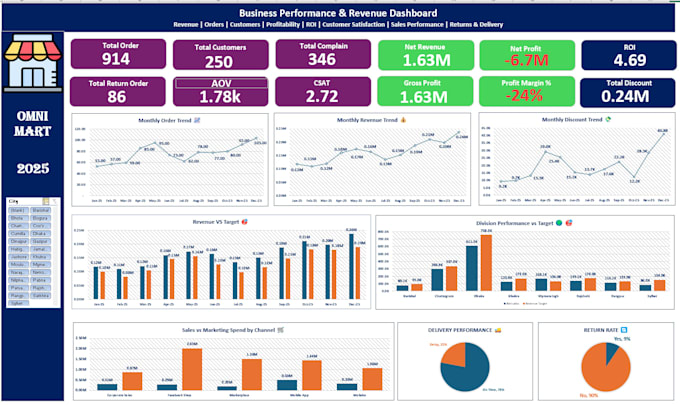The height and width of the screenshot is (405, 680).
Task: Click the Gross Profit 1.63M card
Action: tap(425, 91)
